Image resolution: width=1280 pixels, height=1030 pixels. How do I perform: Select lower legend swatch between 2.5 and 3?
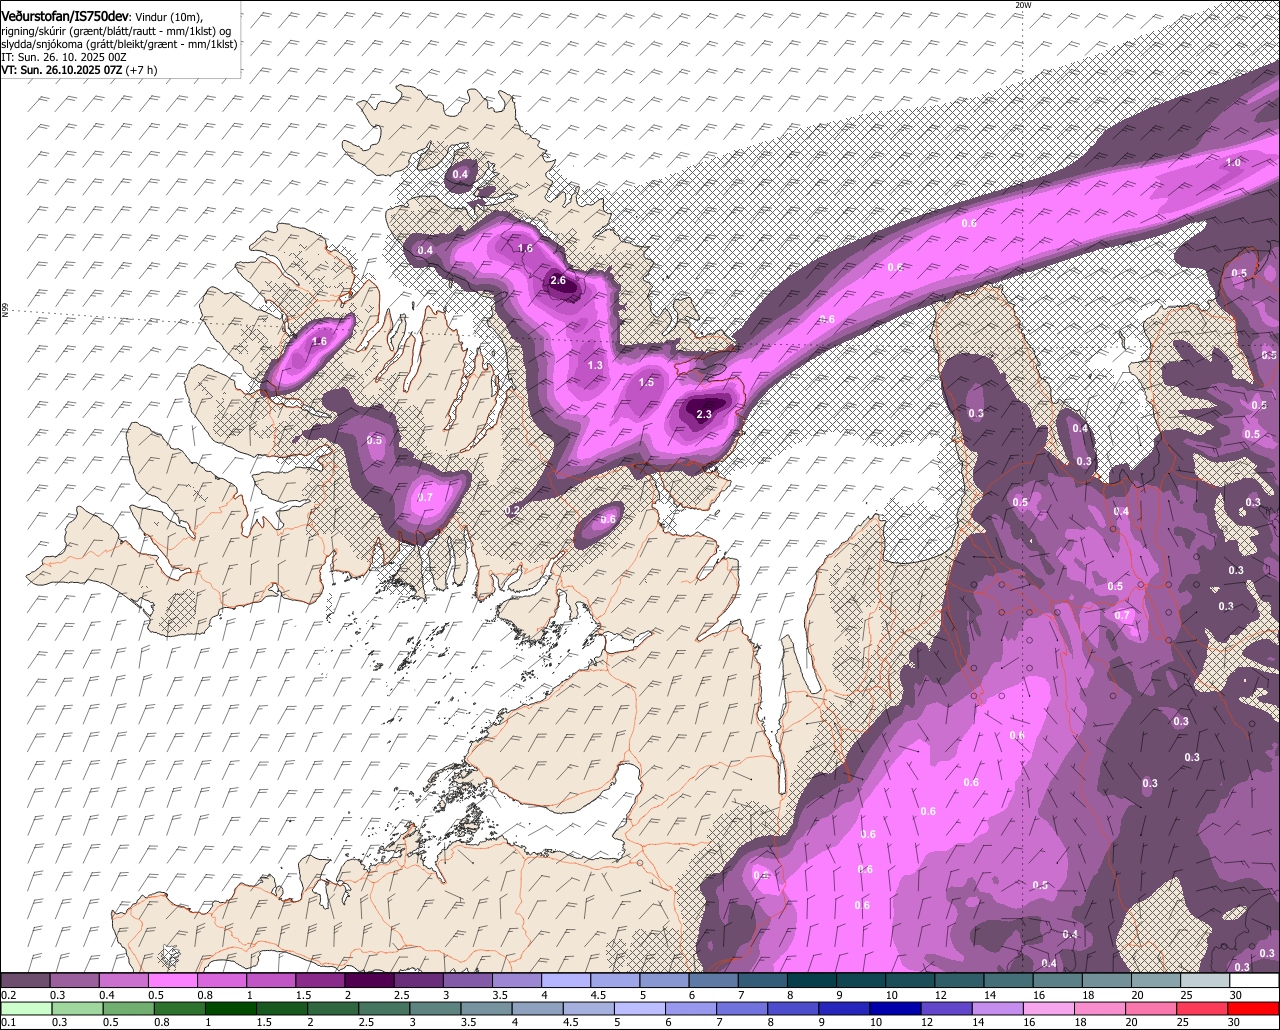point(386,1008)
